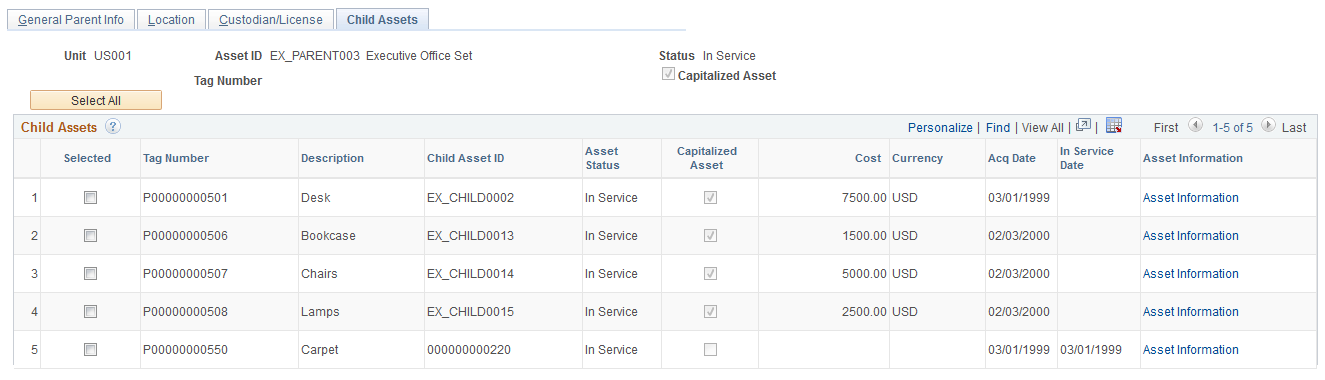Switch to General Parent Info tab

coord(71,20)
